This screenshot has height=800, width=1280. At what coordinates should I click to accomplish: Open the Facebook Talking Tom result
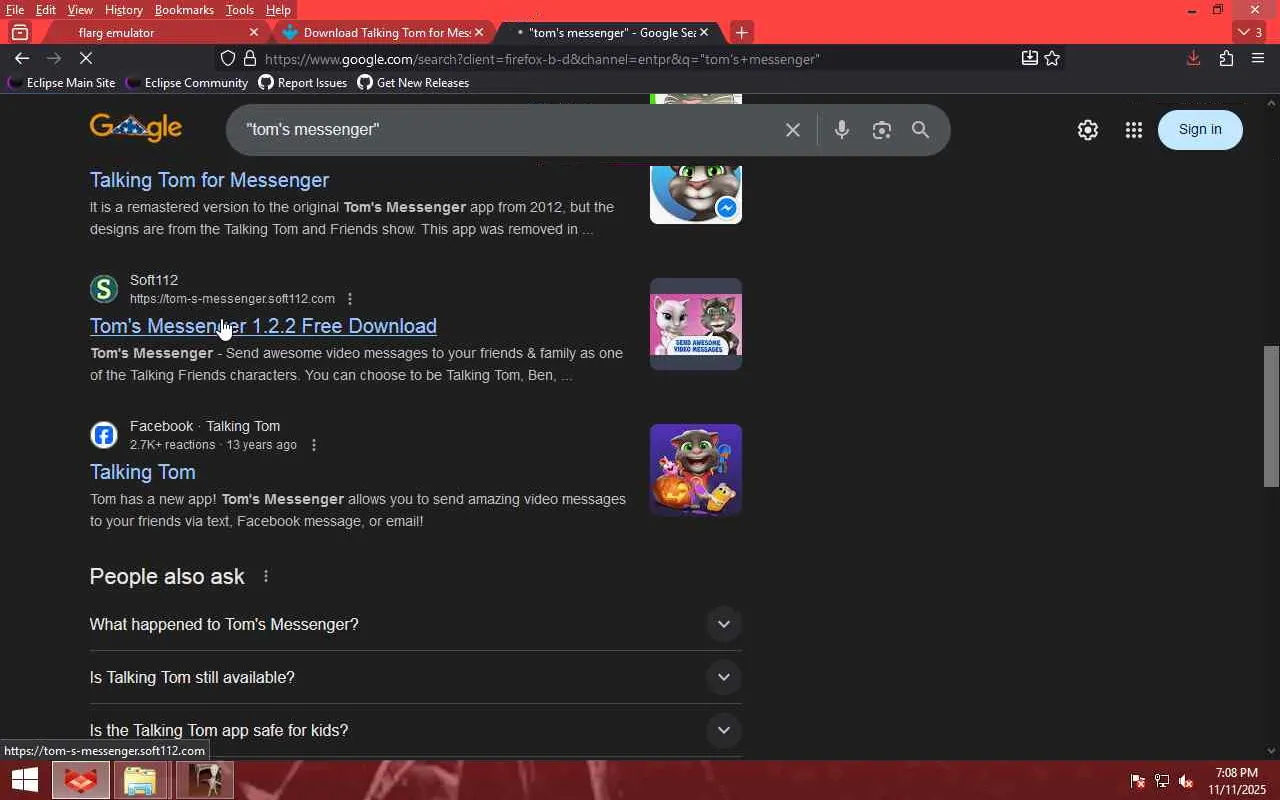click(142, 472)
